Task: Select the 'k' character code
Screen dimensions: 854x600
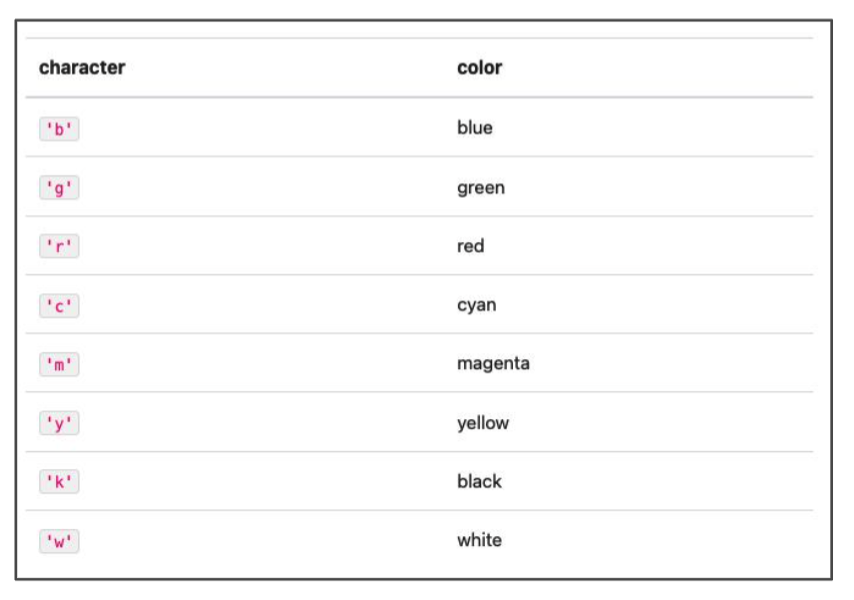Action: [x=59, y=481]
